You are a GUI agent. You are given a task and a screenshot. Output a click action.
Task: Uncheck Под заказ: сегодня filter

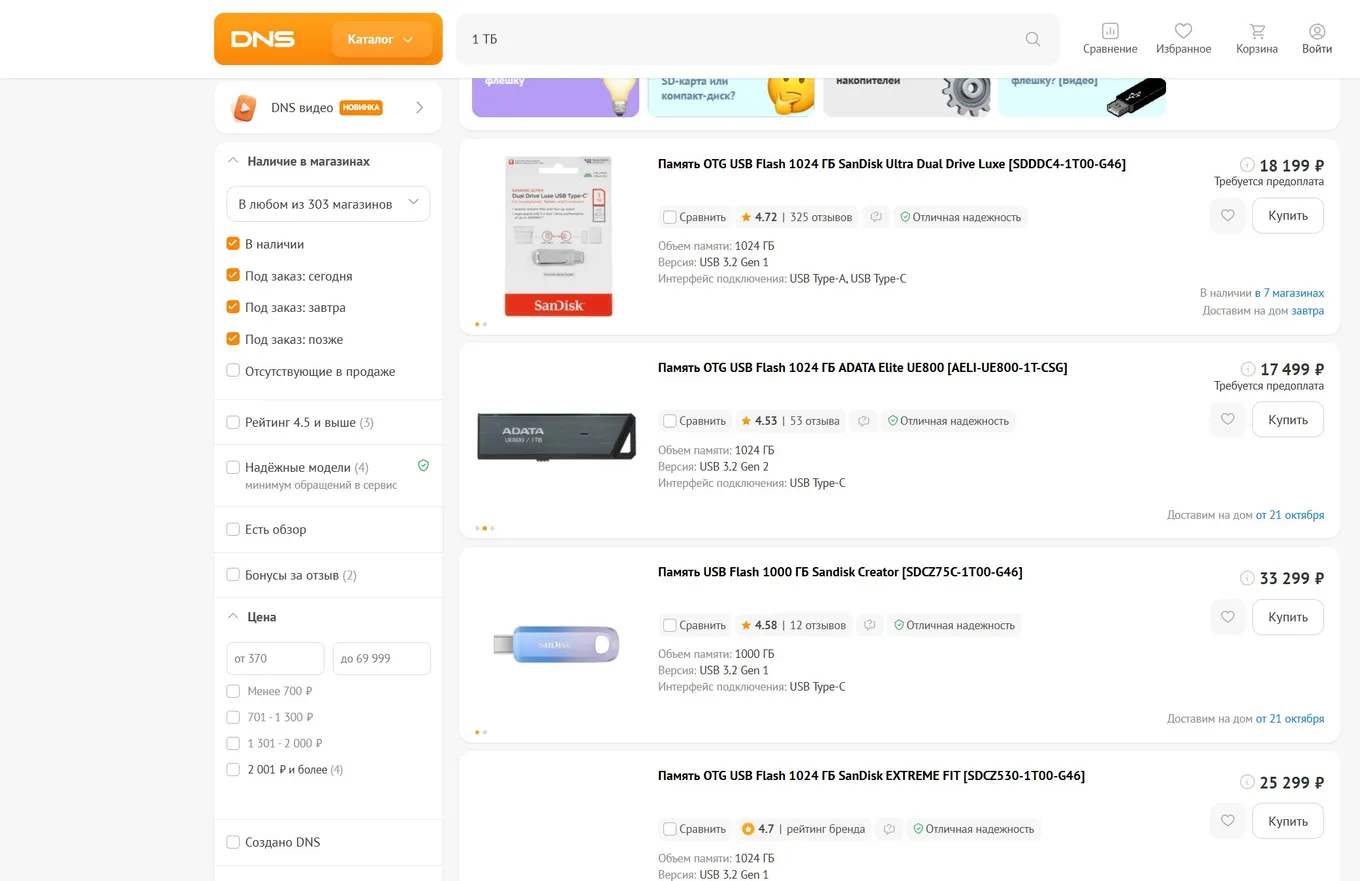pyautogui.click(x=233, y=276)
